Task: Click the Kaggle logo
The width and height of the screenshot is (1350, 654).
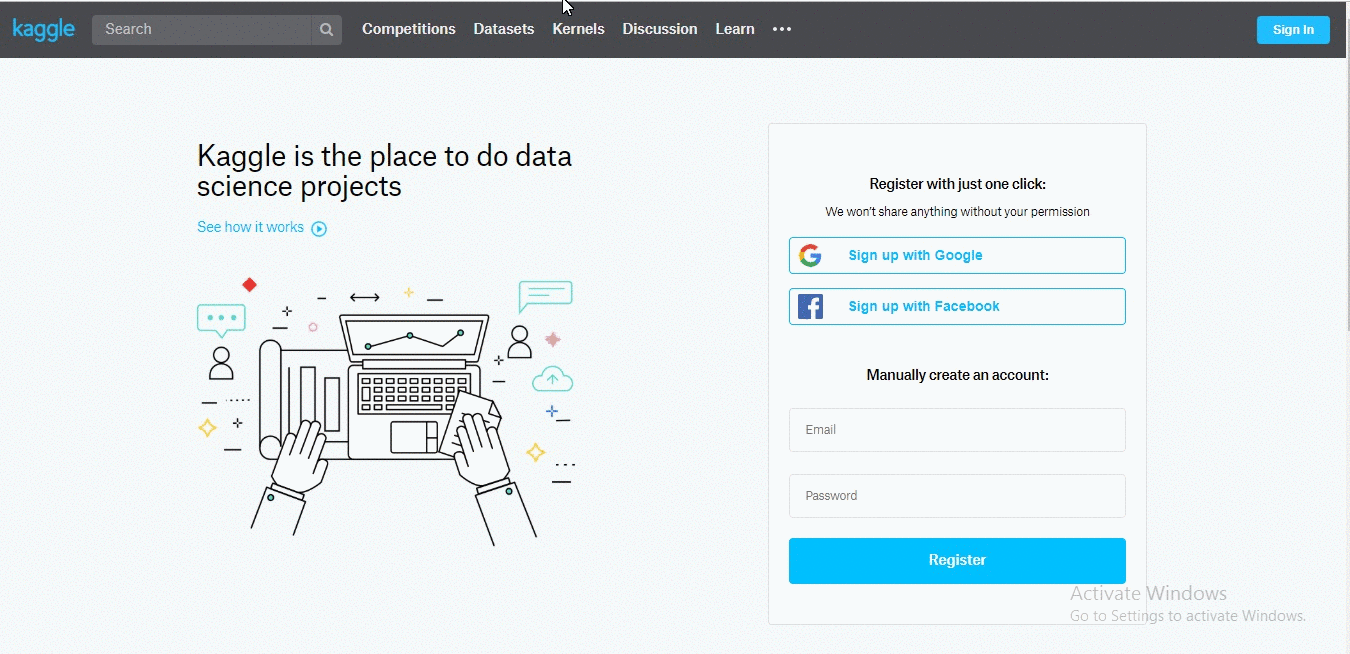Action: pyautogui.click(x=43, y=29)
